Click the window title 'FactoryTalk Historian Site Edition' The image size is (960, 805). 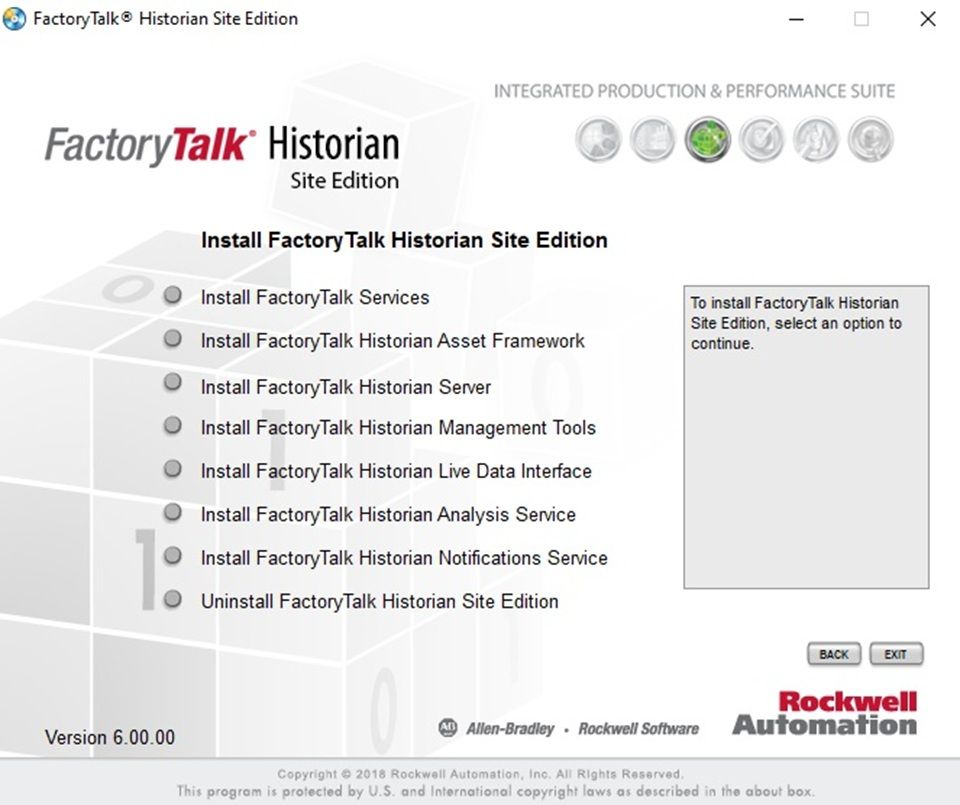[165, 18]
